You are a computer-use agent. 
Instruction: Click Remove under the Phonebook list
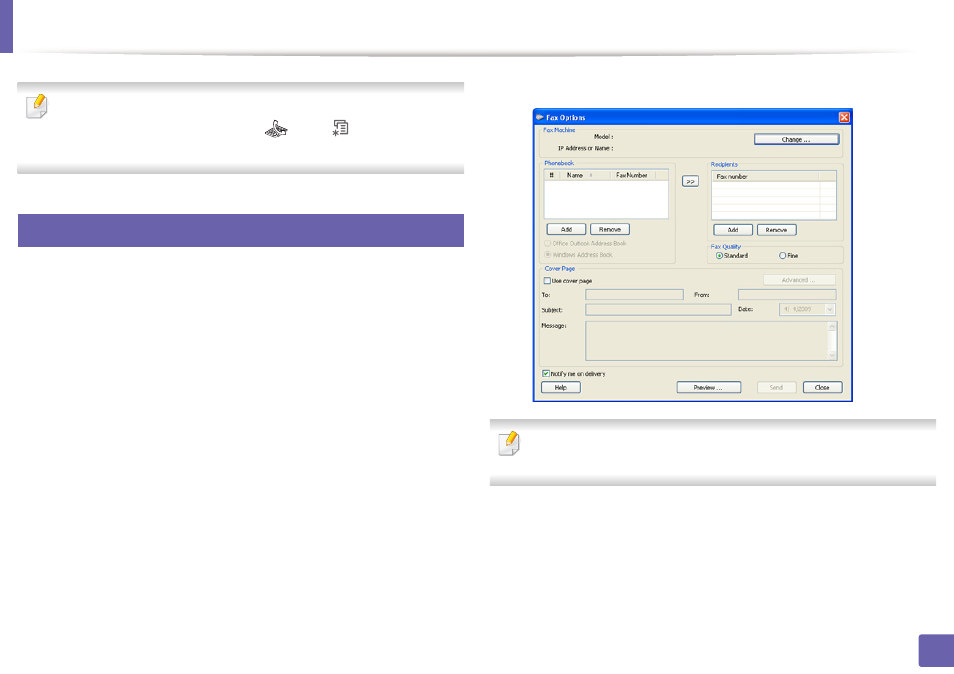(610, 229)
